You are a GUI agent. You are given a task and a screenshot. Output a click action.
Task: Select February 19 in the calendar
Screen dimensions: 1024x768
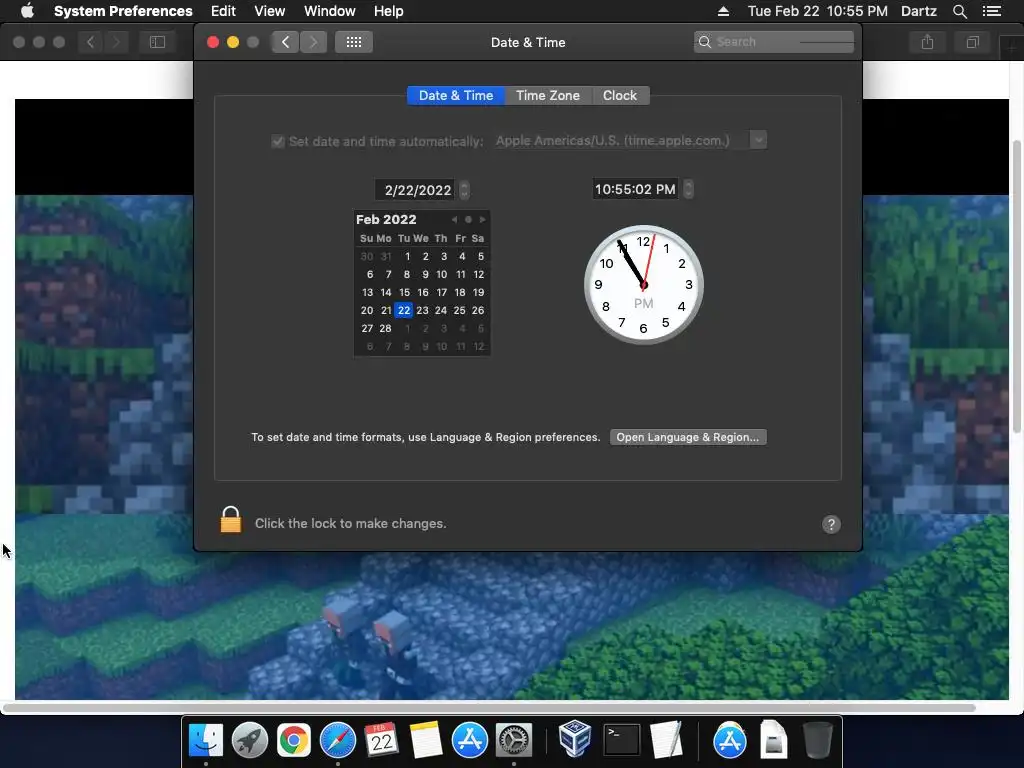click(x=479, y=293)
